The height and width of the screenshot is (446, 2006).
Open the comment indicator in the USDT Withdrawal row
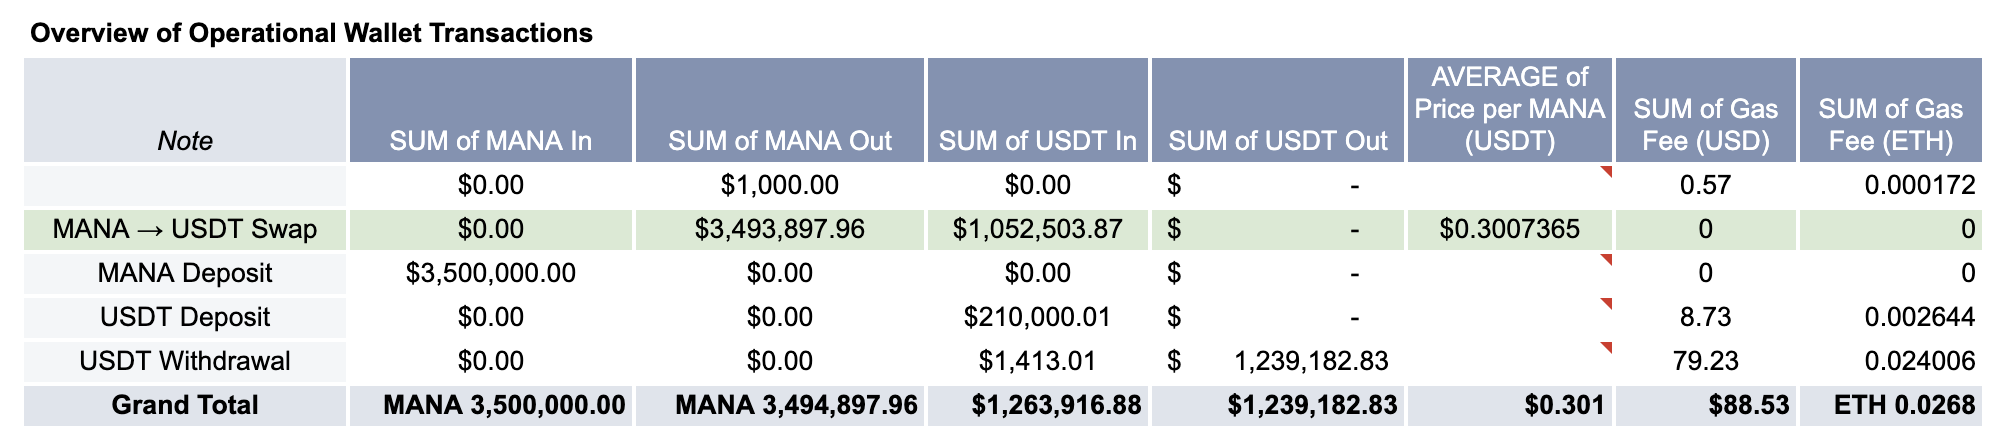point(1606,346)
